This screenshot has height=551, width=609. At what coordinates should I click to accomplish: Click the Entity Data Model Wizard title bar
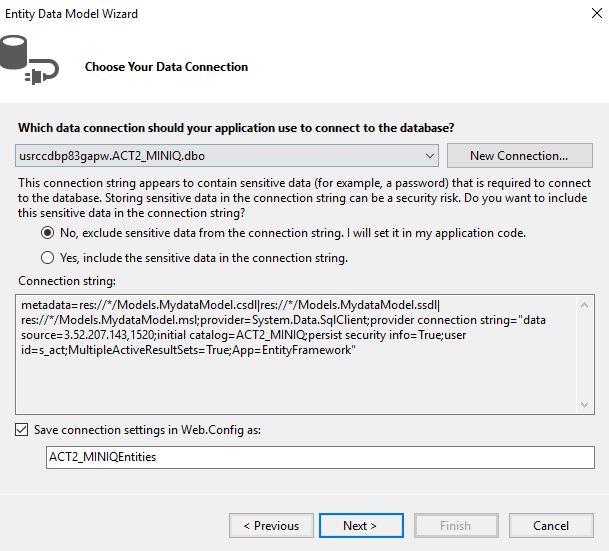pos(250,15)
